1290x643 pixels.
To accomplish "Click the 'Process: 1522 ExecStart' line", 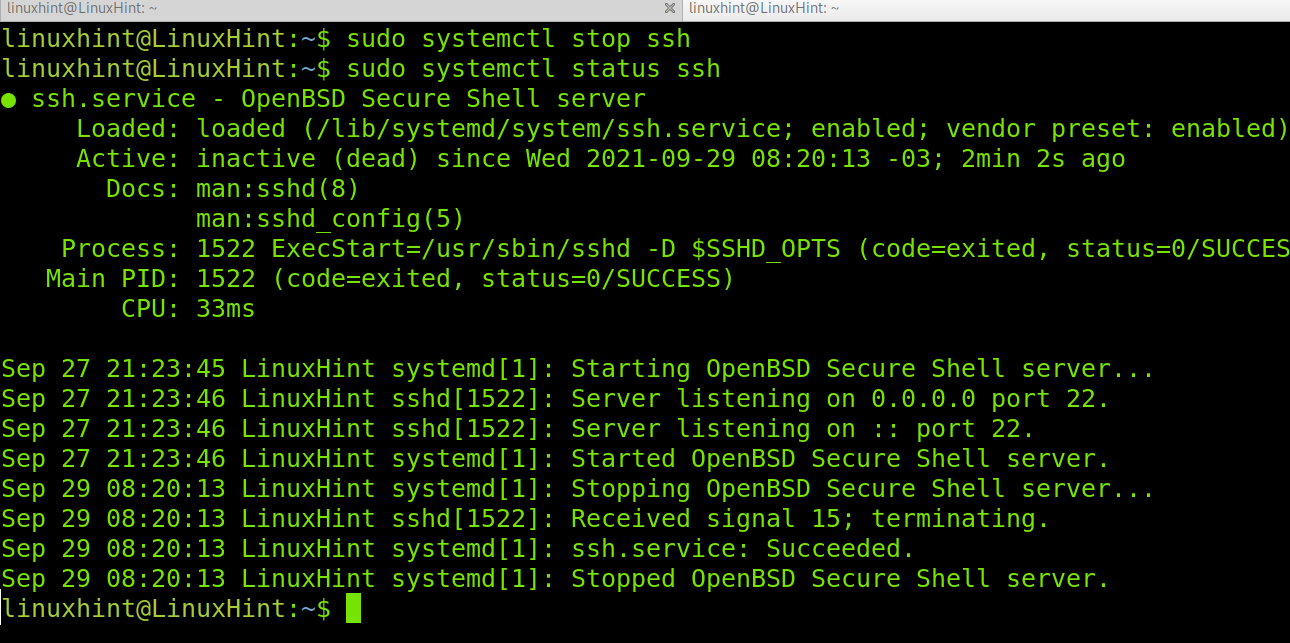I will pyautogui.click(x=676, y=249).
